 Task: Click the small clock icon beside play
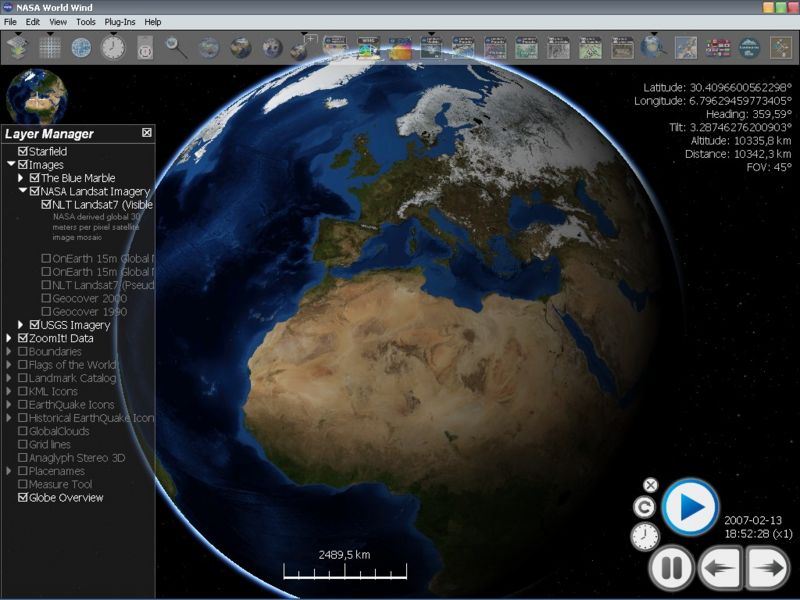645,537
